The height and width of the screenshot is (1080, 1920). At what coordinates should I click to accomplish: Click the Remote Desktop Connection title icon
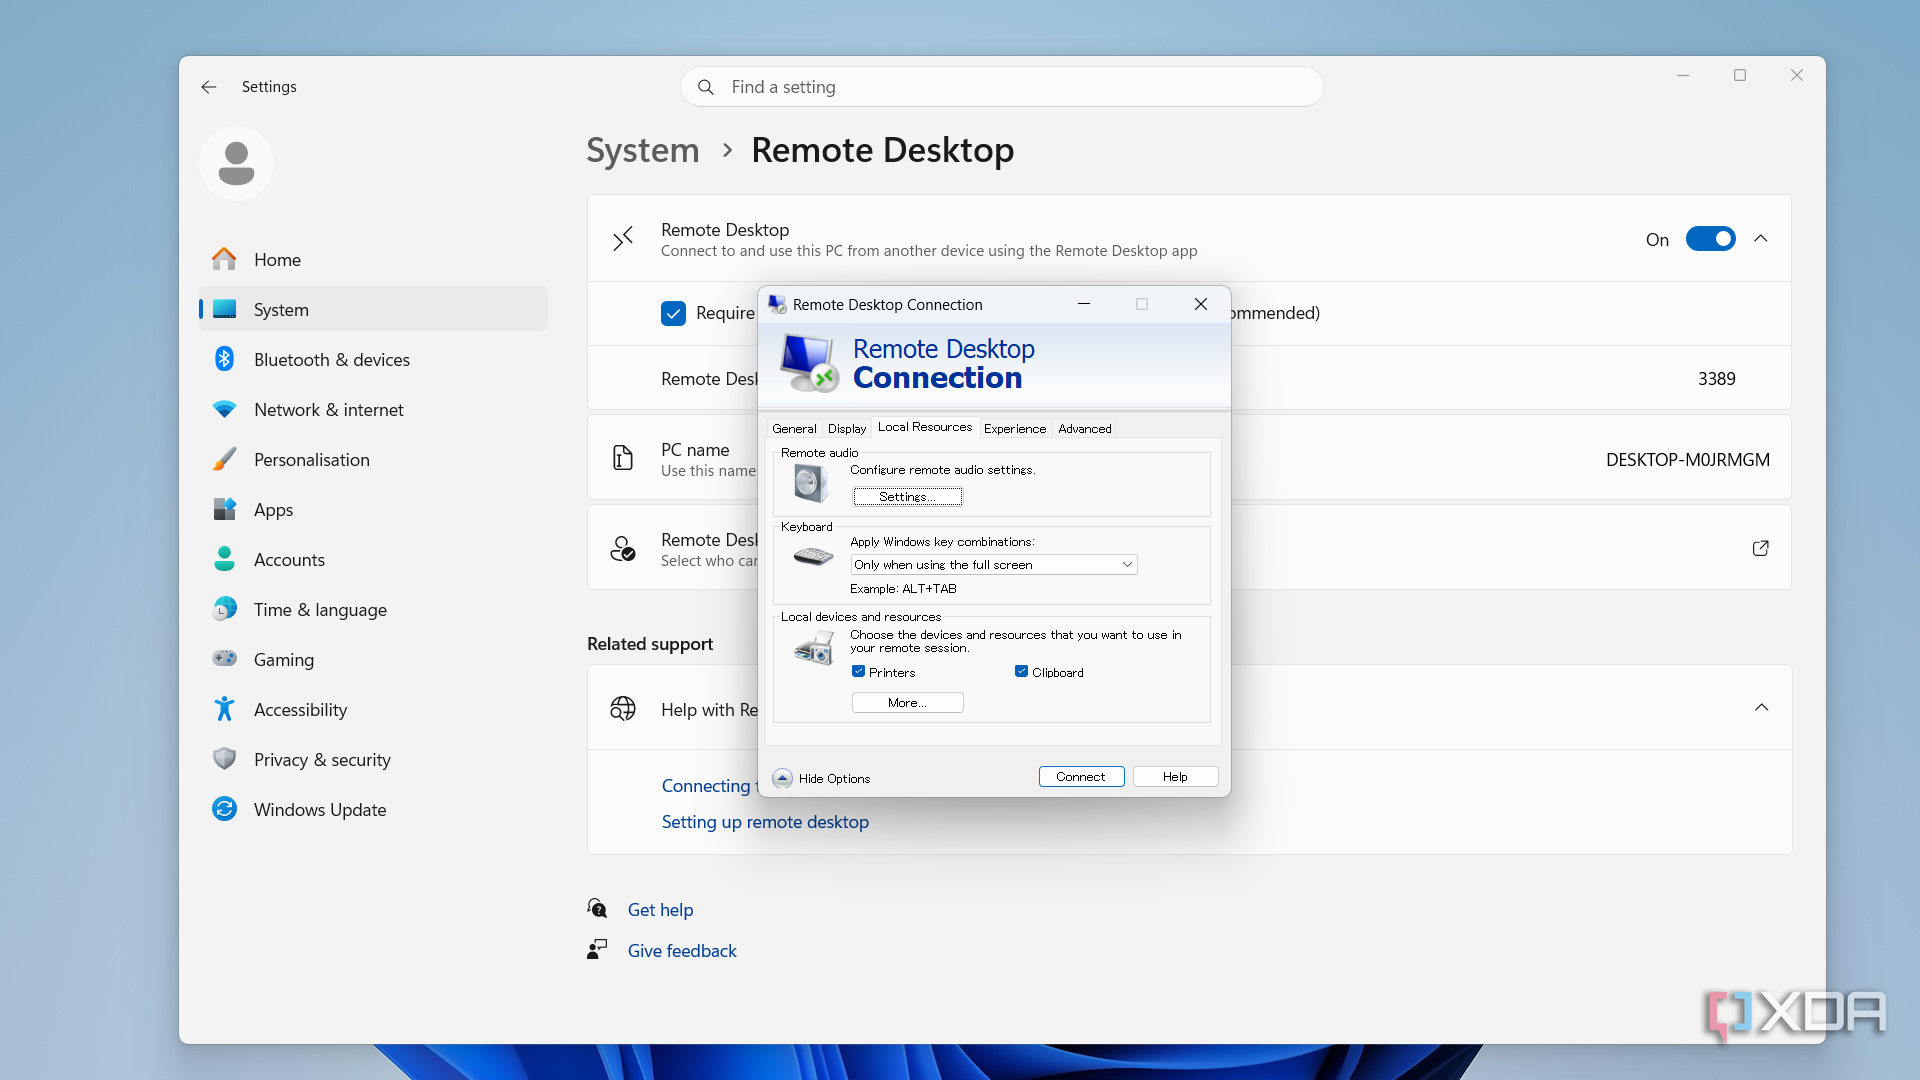coord(777,304)
